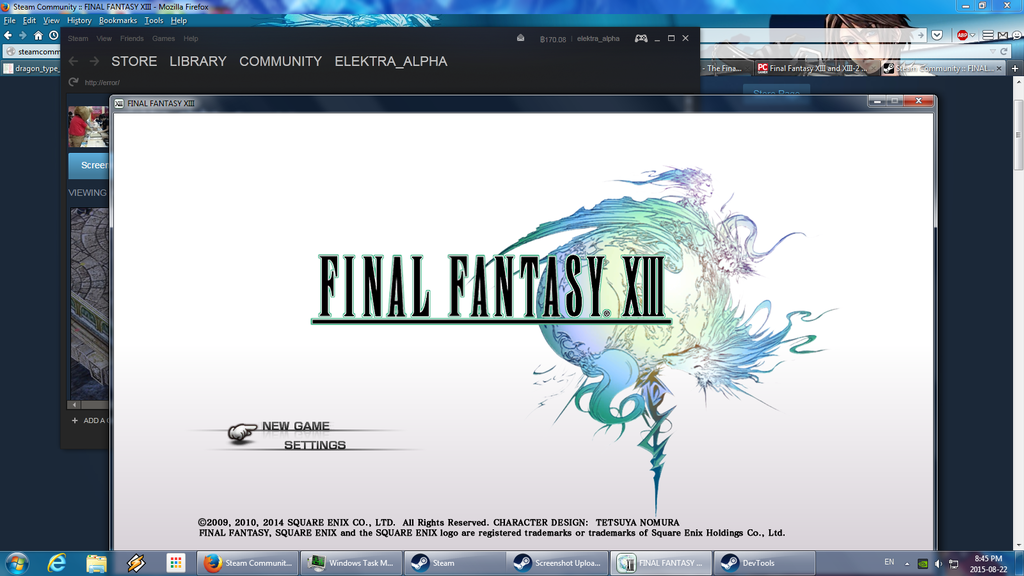Go back in Firefox
1024x576 pixels.
pos(8,35)
